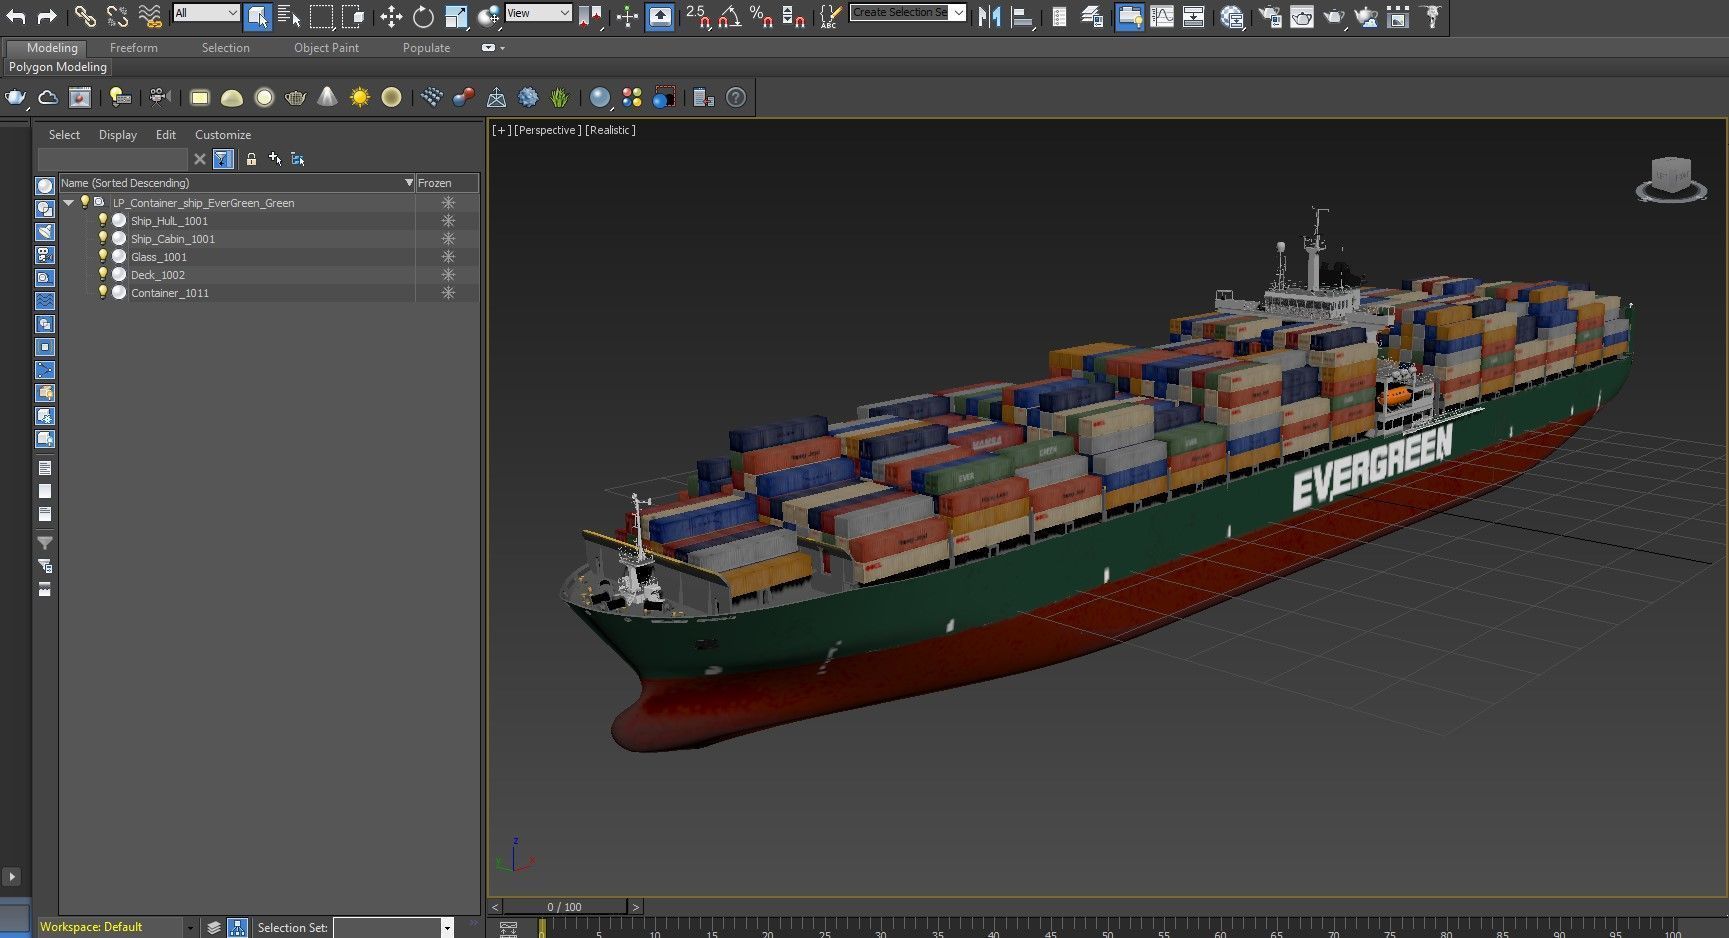Click the Bind to Space Warp tool
Image resolution: width=1729 pixels, height=938 pixels.
pyautogui.click(x=150, y=16)
